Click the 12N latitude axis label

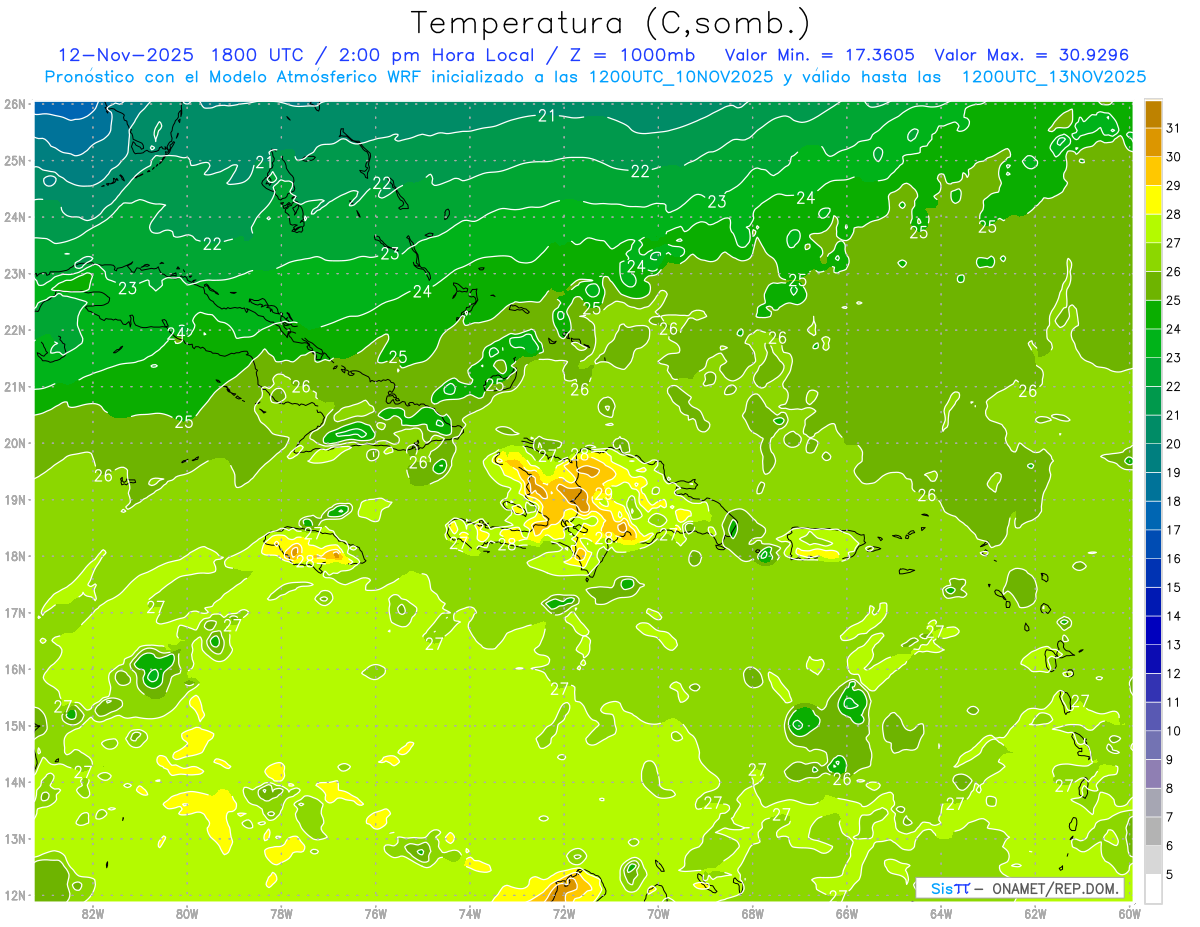(x=15, y=895)
